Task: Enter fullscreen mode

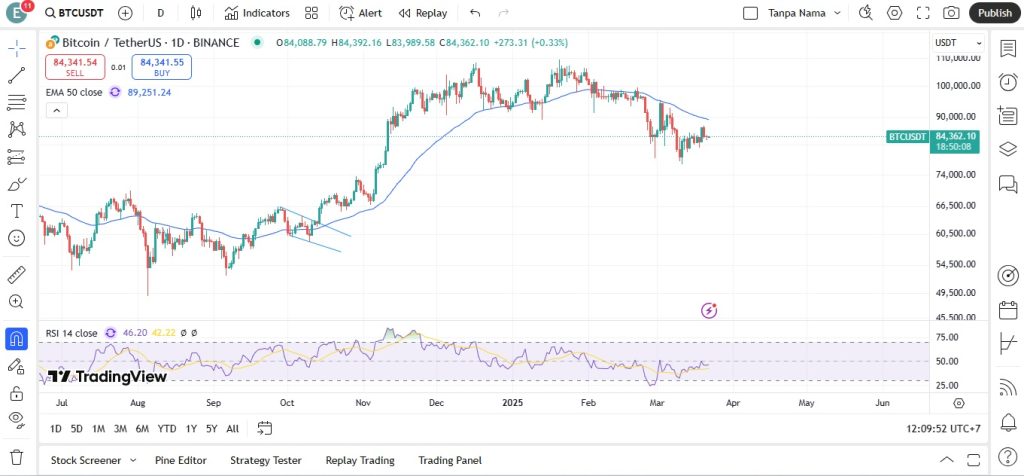Action: pyautogui.click(x=923, y=13)
